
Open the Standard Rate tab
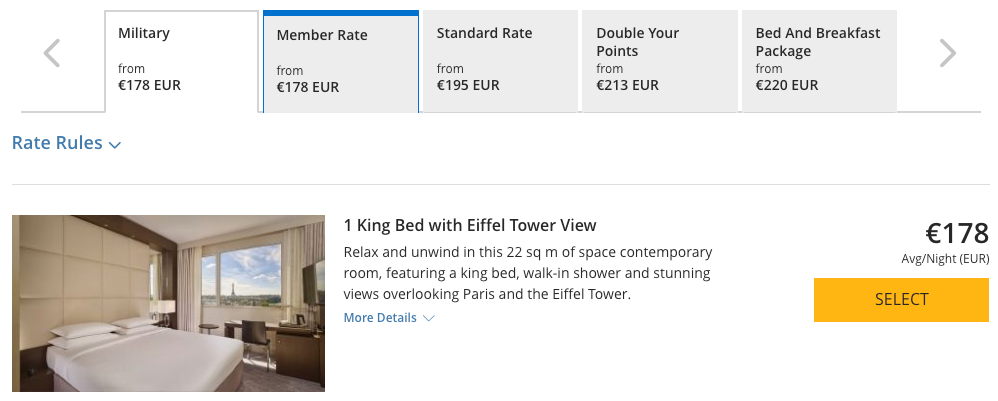pos(500,61)
